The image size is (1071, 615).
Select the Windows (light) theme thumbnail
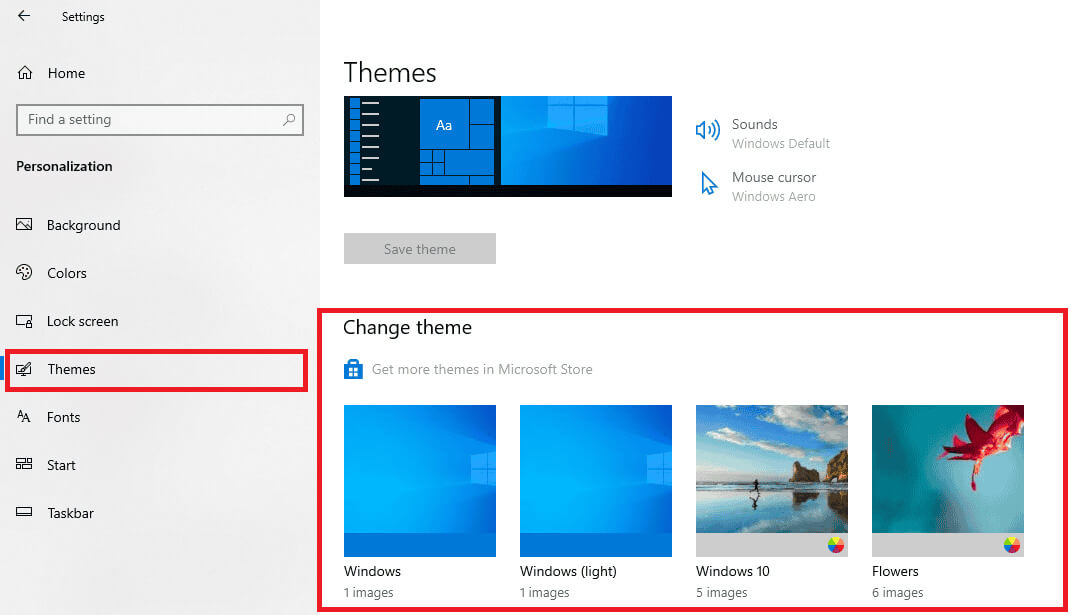point(596,480)
